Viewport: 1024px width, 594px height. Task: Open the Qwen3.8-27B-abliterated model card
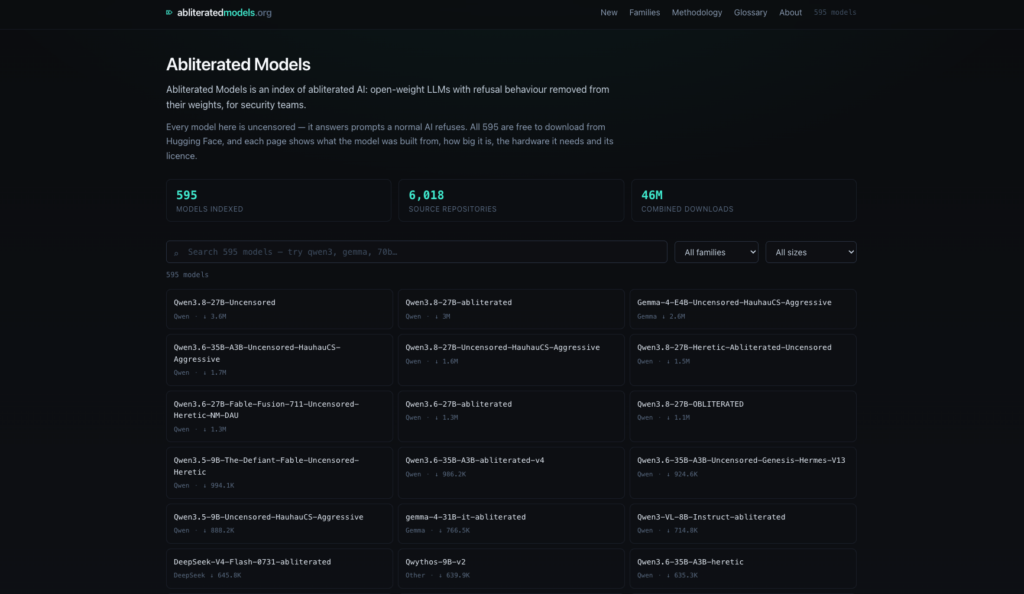(x=511, y=309)
